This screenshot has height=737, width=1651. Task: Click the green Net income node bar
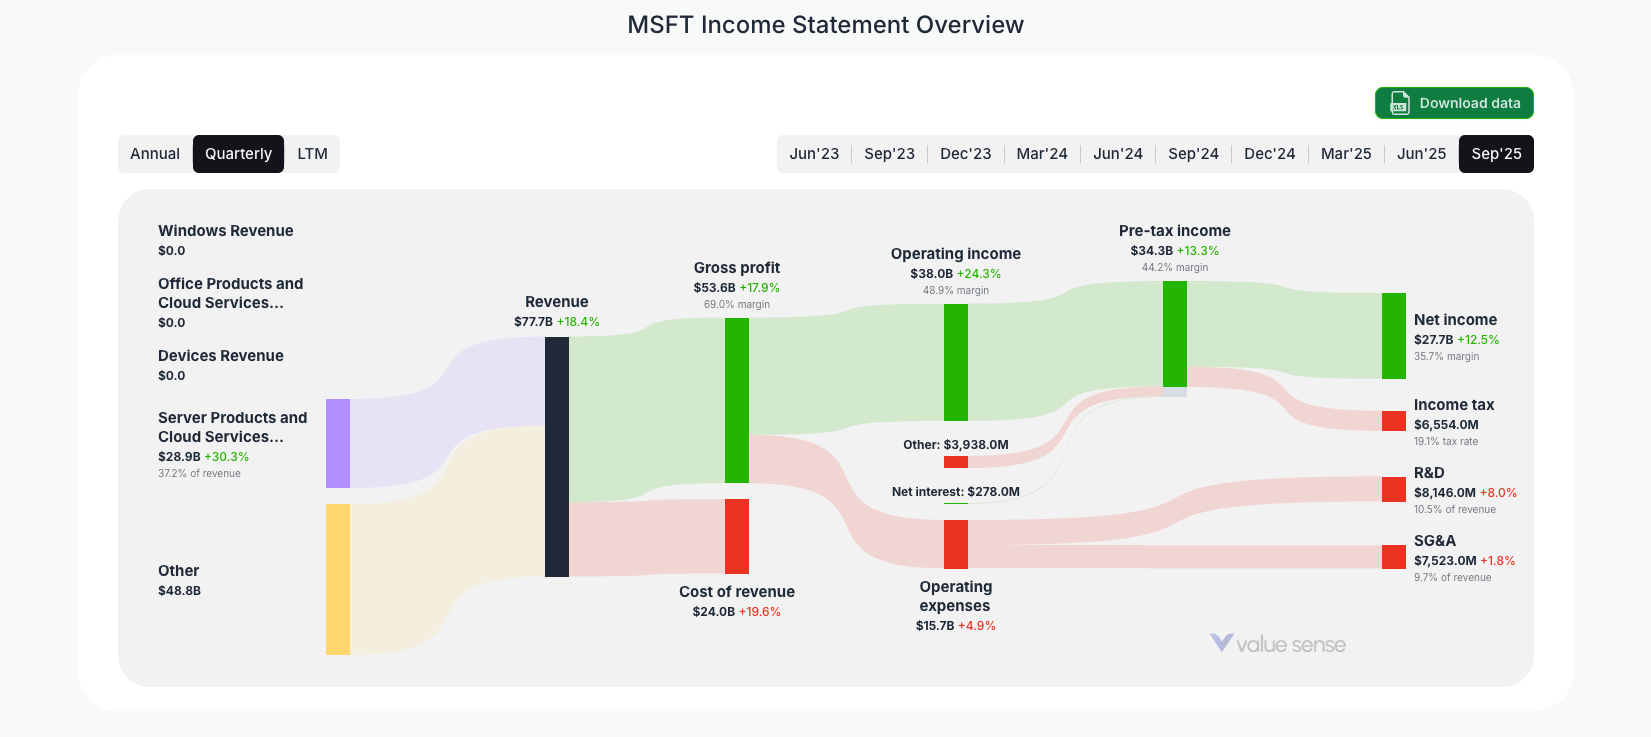click(1394, 336)
